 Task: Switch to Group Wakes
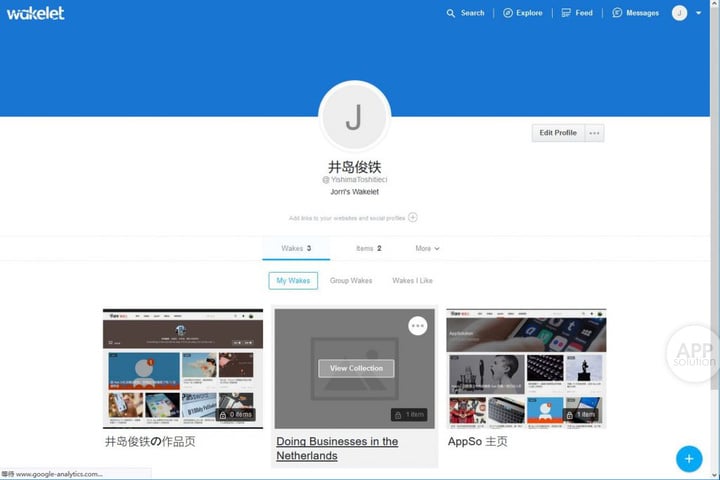pos(351,281)
